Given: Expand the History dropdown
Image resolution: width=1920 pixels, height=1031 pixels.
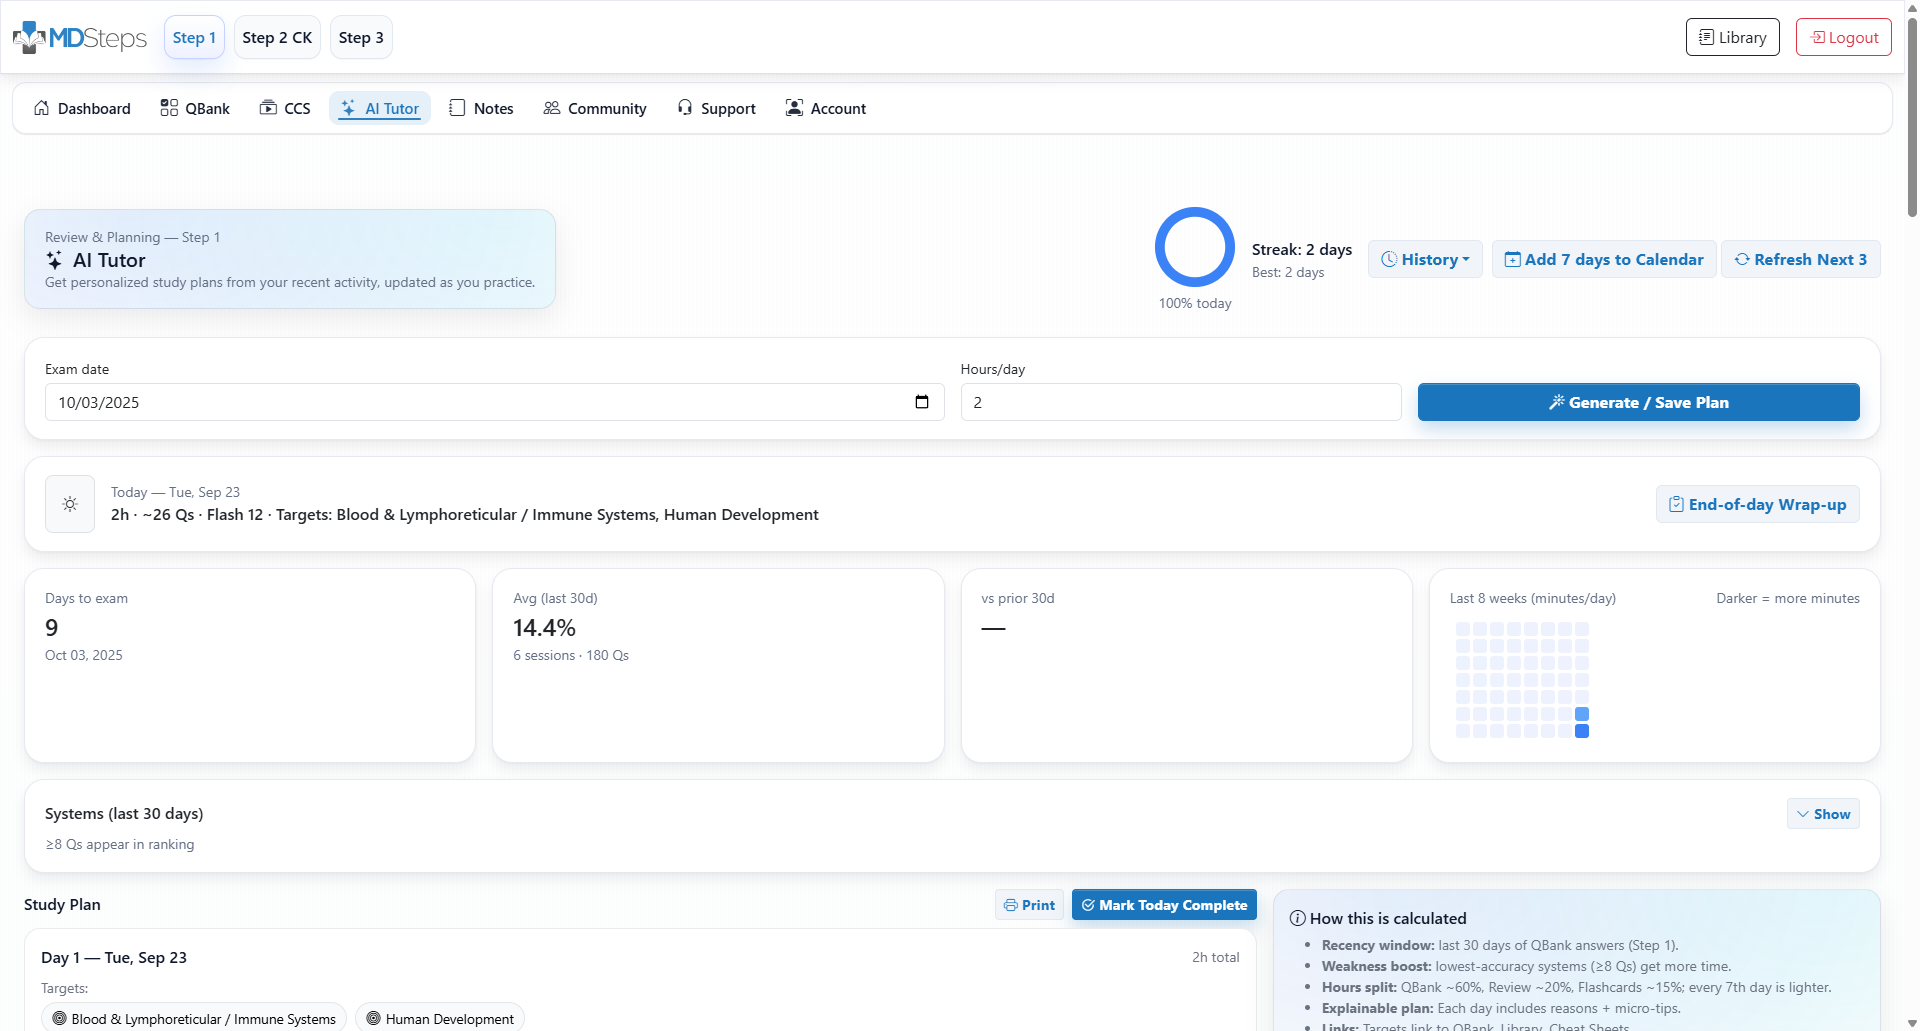Looking at the screenshot, I should (x=1425, y=259).
